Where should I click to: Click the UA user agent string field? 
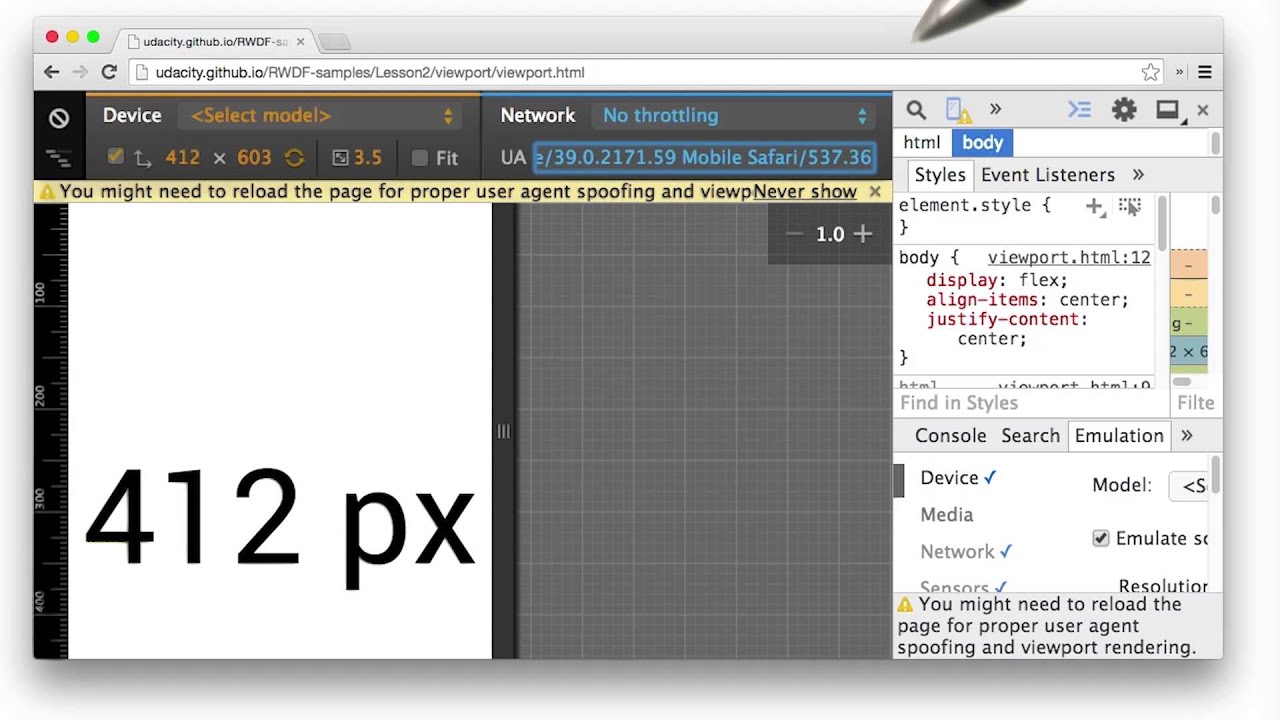(704, 158)
